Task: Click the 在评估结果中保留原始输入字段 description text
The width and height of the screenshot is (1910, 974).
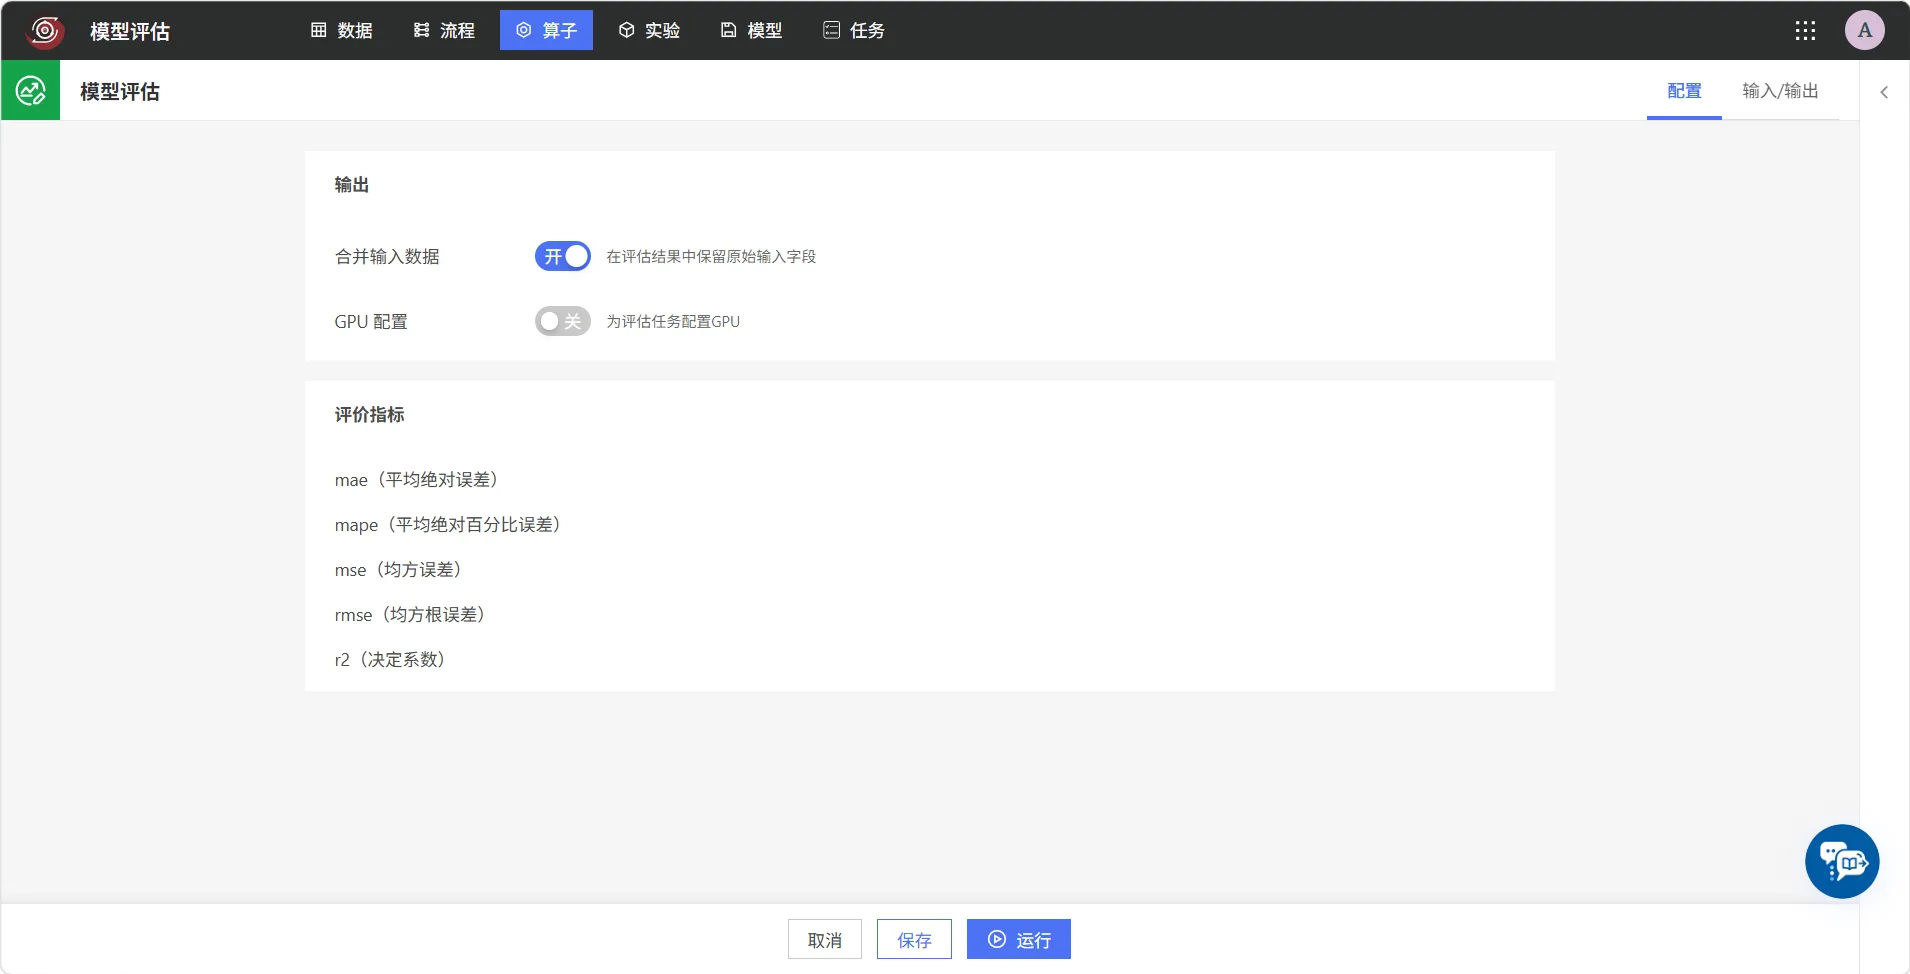Action: (x=711, y=256)
